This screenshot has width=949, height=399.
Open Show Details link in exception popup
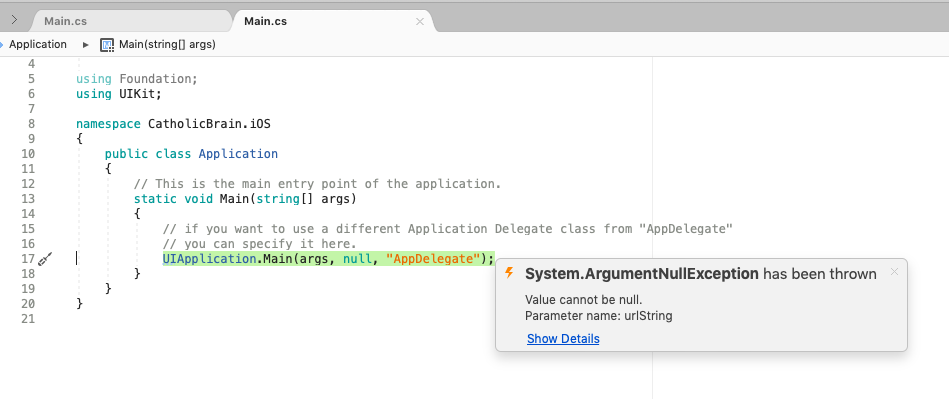click(x=563, y=338)
